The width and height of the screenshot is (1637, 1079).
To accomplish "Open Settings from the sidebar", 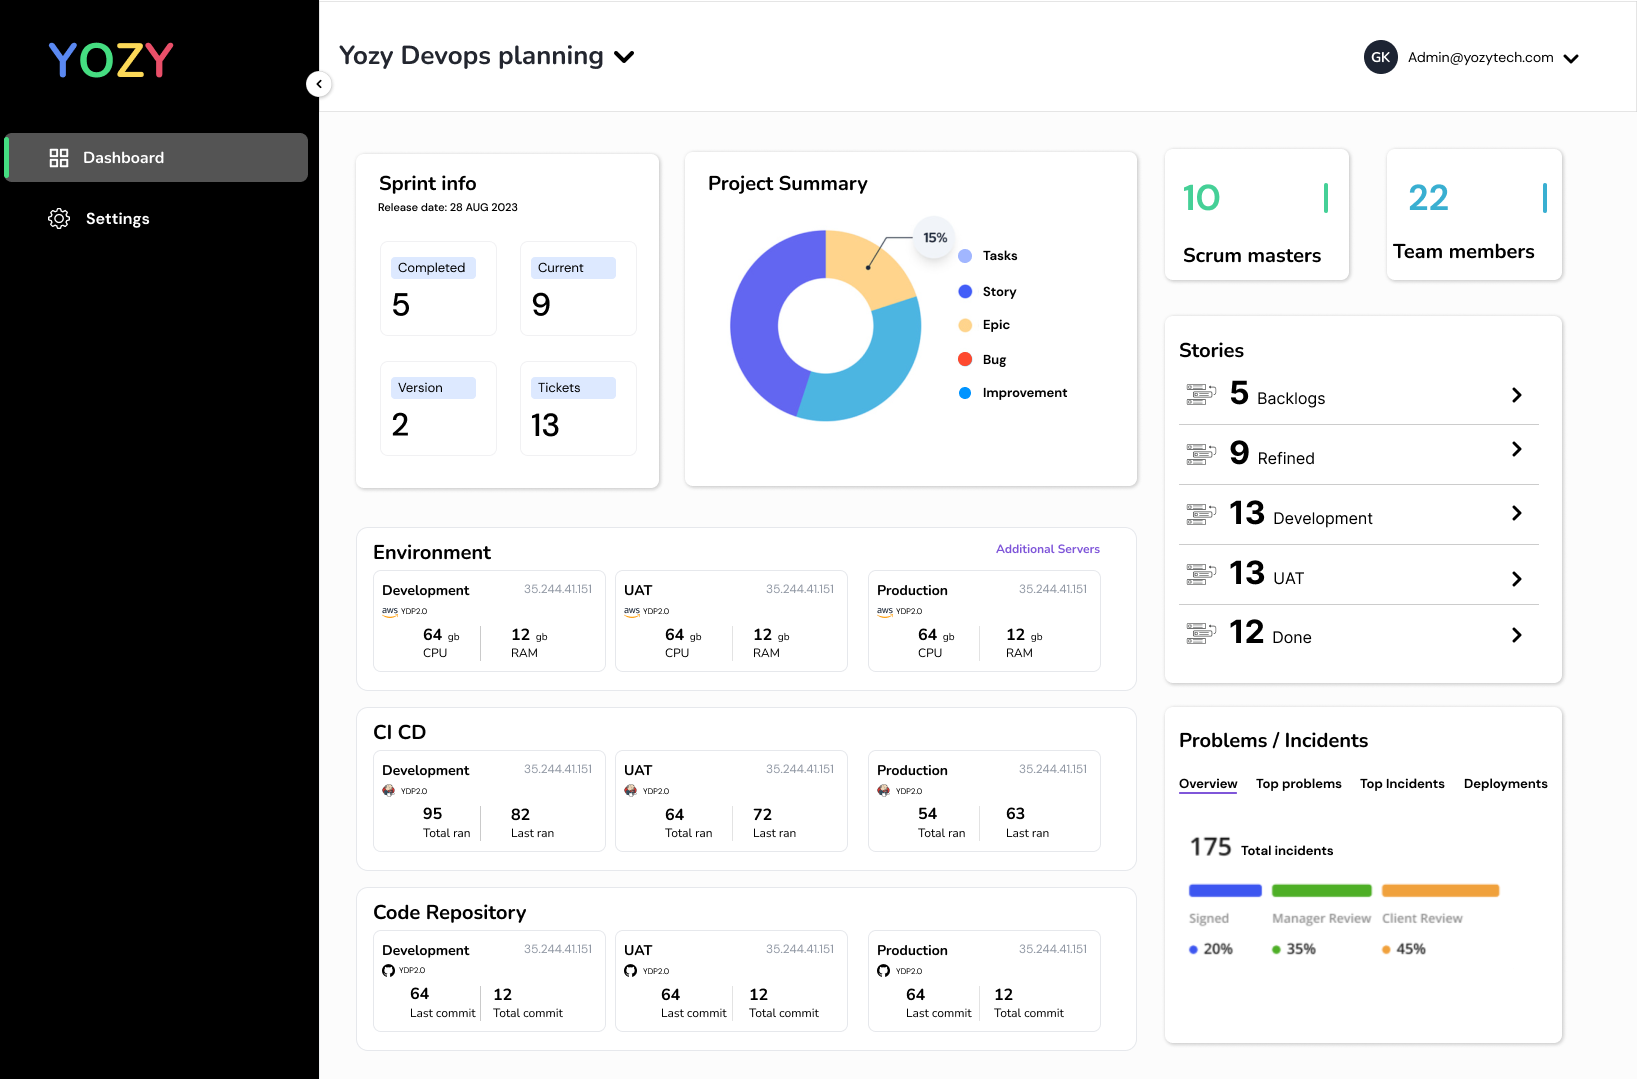I will pos(117,219).
